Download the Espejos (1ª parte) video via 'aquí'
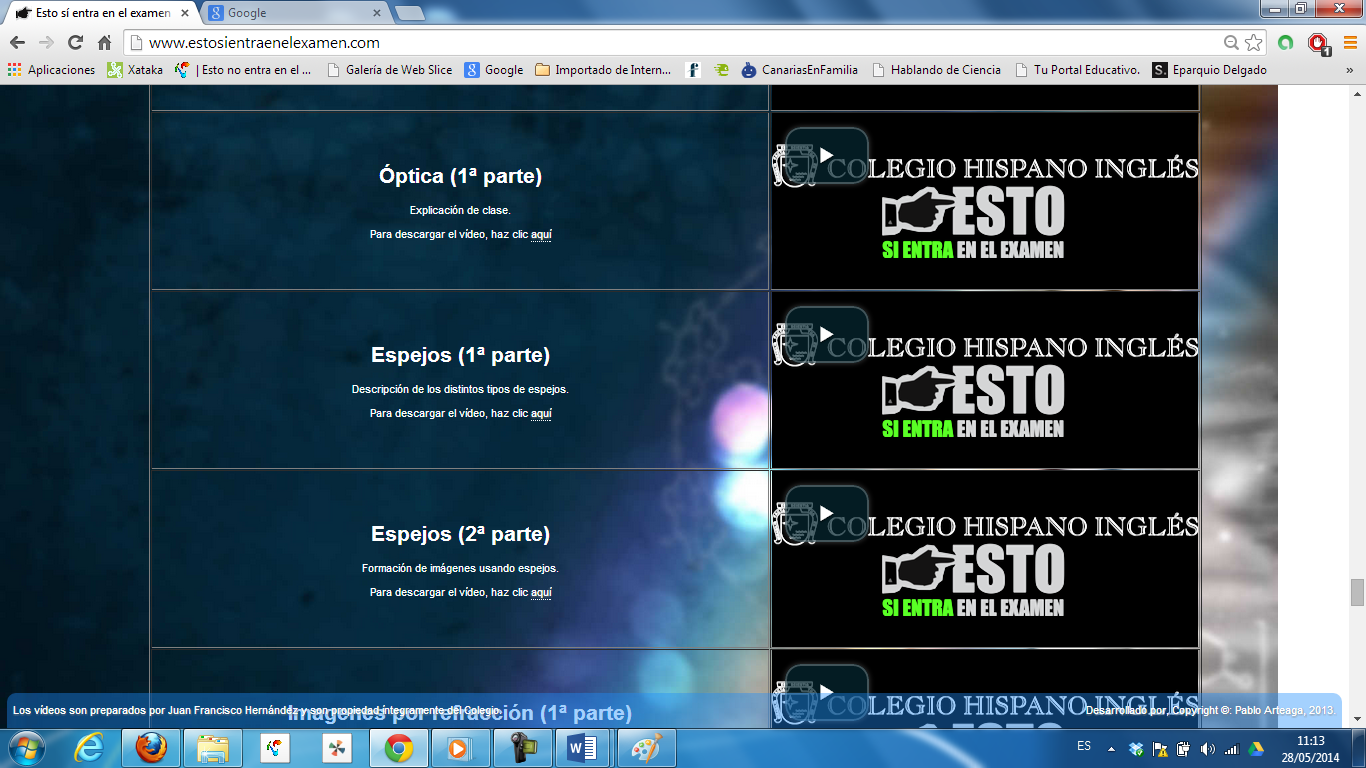The width and height of the screenshot is (1366, 768). (541, 414)
